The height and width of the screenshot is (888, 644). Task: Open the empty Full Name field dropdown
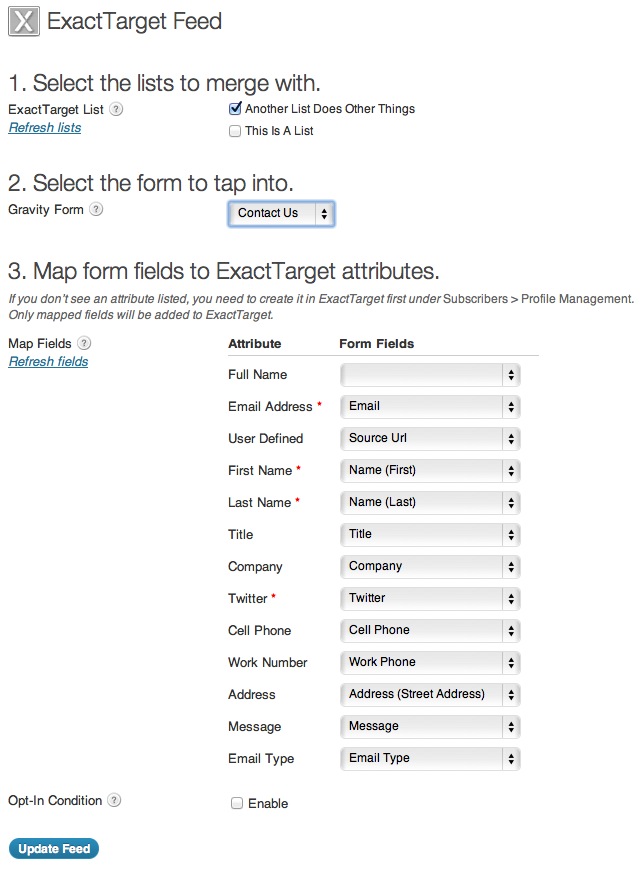click(x=430, y=375)
